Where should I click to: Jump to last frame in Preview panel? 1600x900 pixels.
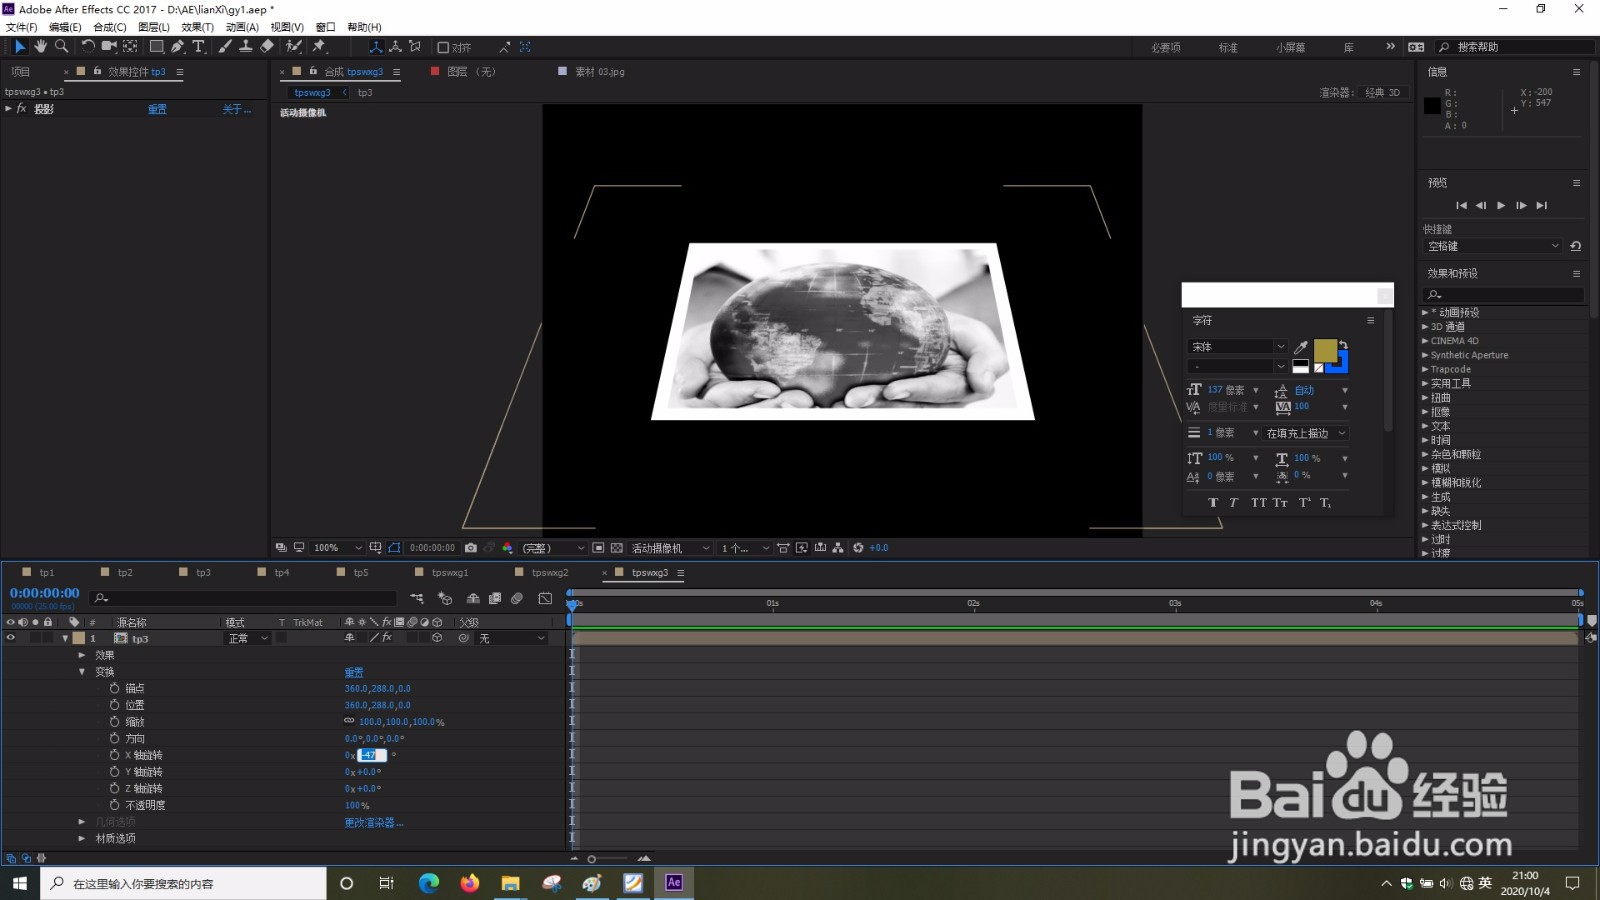[x=1542, y=205]
